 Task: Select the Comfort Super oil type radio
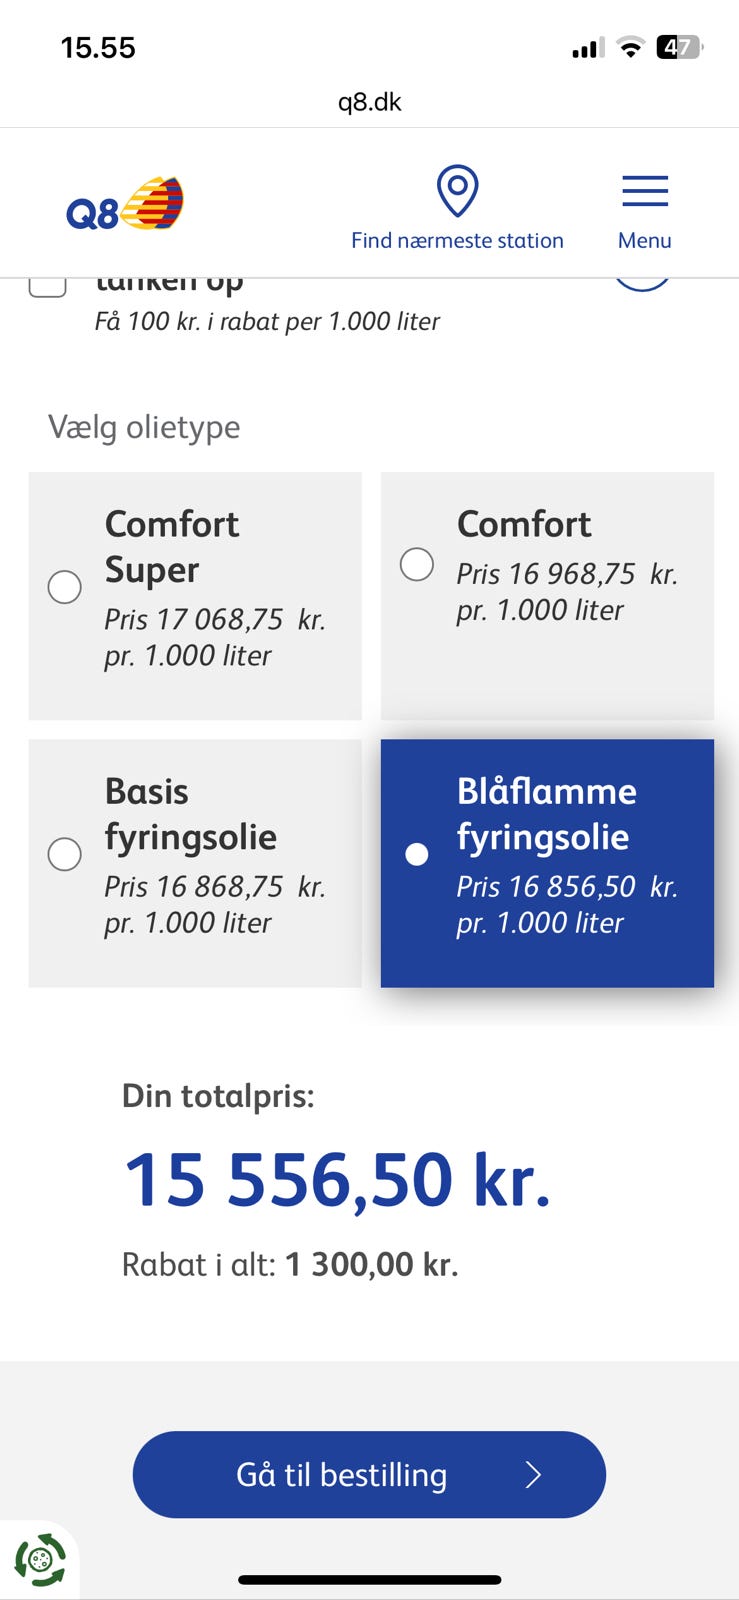pos(65,587)
